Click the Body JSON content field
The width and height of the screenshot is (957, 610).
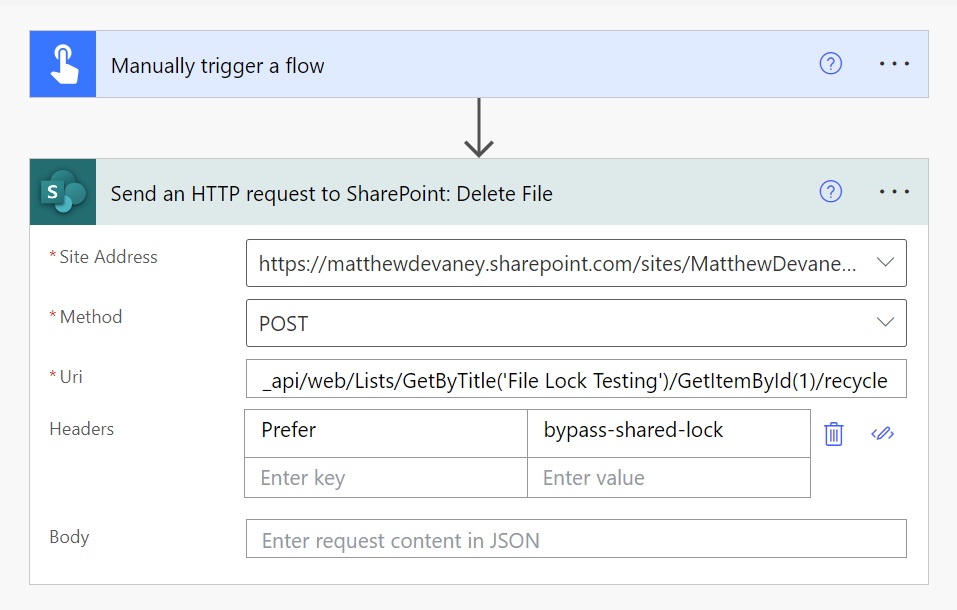click(x=576, y=539)
